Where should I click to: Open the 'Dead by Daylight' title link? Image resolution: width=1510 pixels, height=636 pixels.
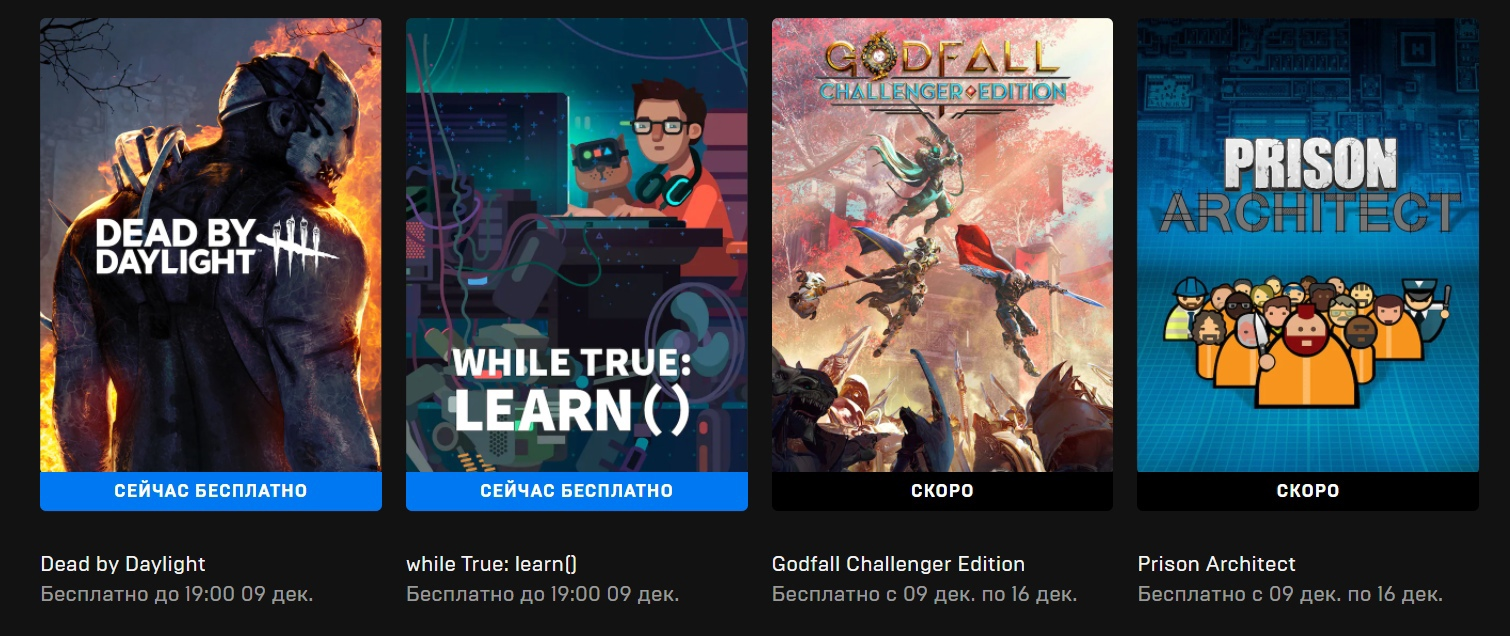click(x=123, y=564)
